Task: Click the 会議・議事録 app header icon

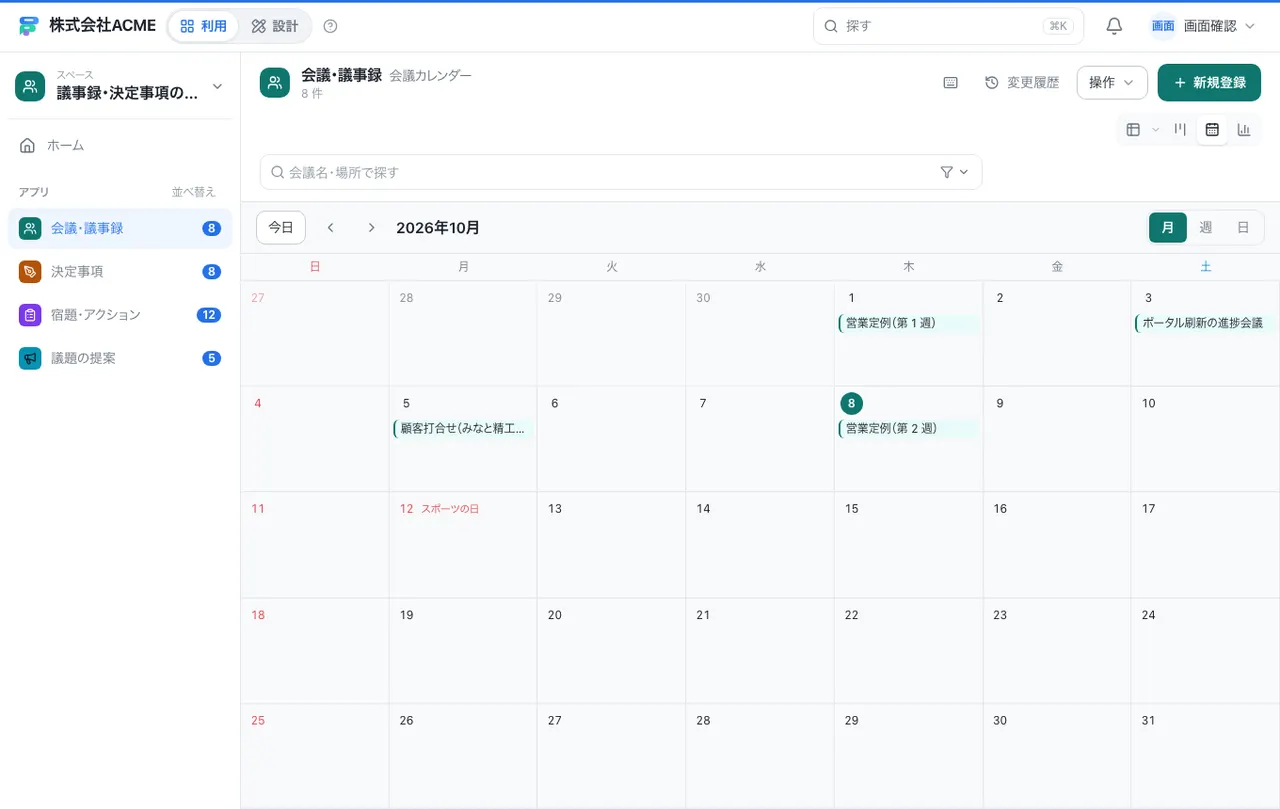Action: point(275,83)
